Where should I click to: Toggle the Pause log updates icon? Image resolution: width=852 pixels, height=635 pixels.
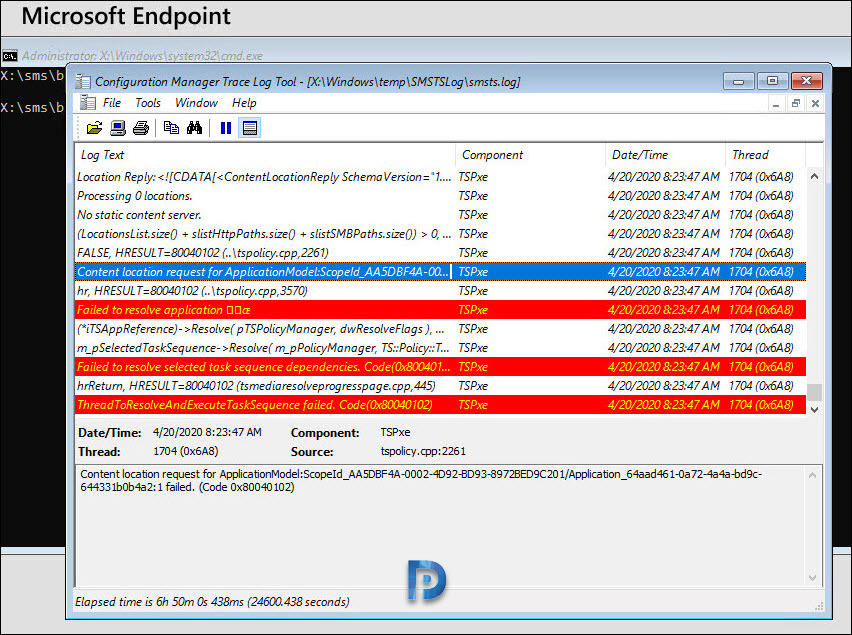click(225, 128)
